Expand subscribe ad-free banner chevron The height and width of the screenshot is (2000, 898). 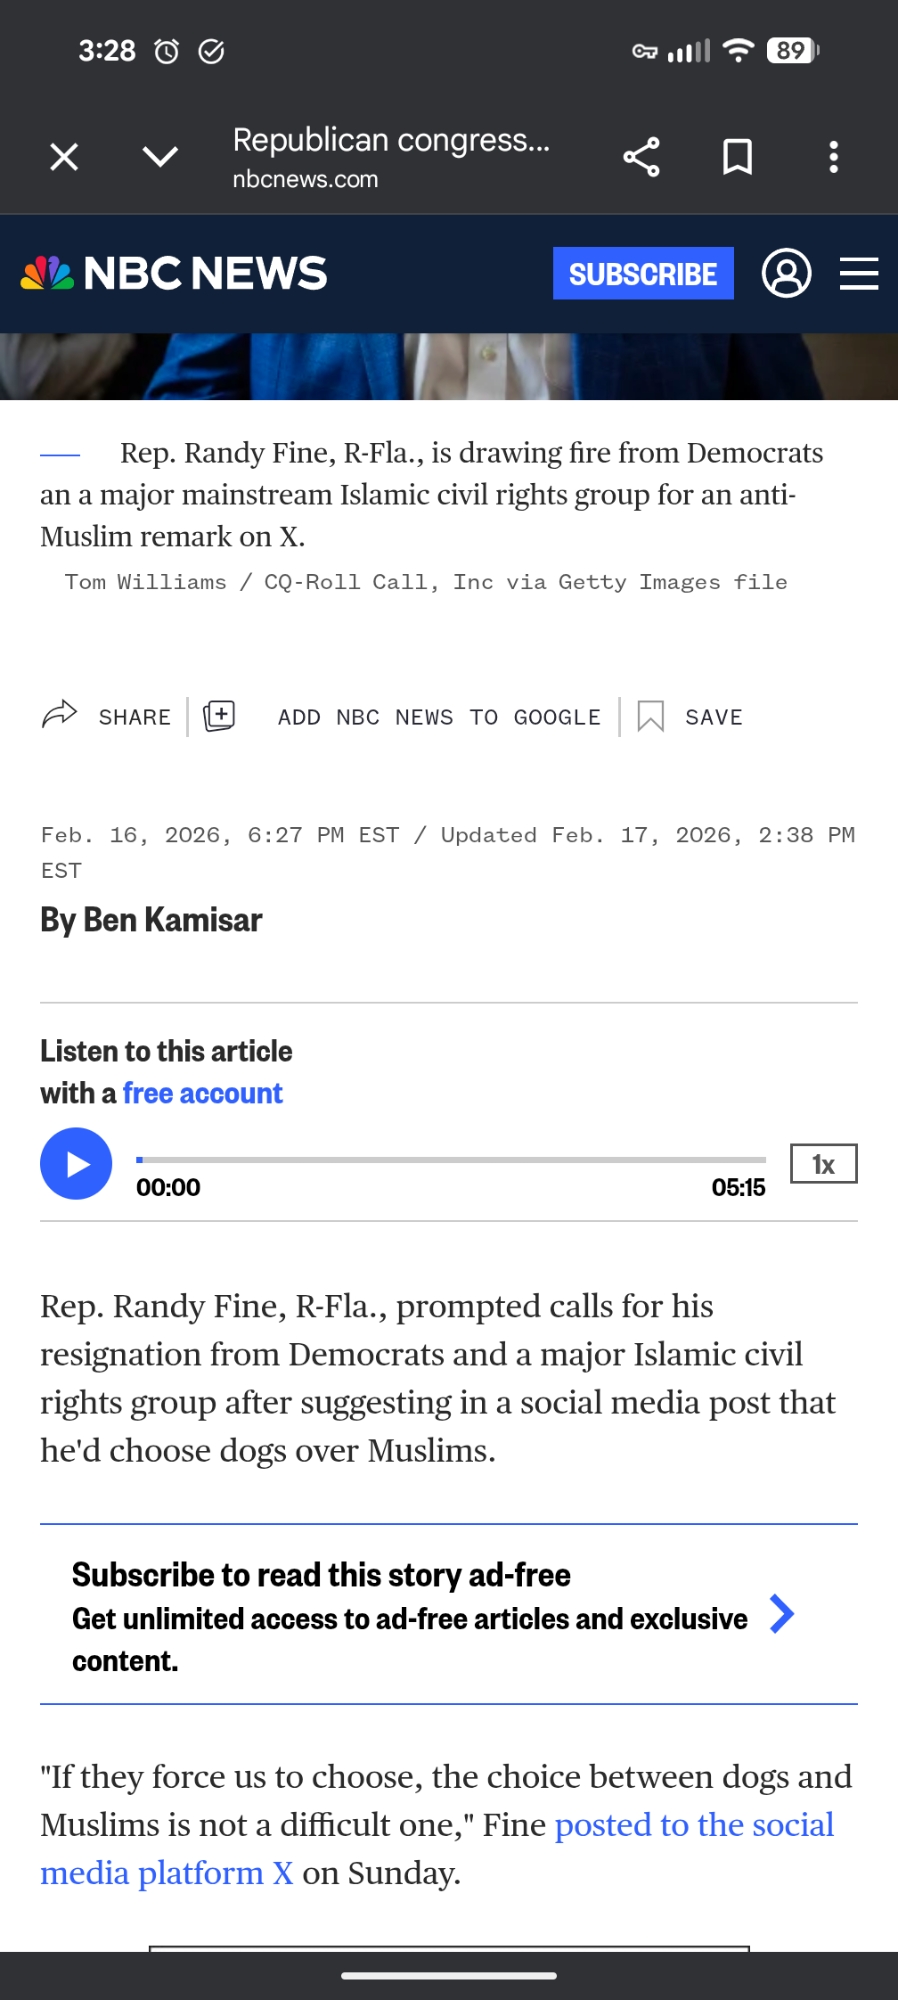(x=782, y=1613)
